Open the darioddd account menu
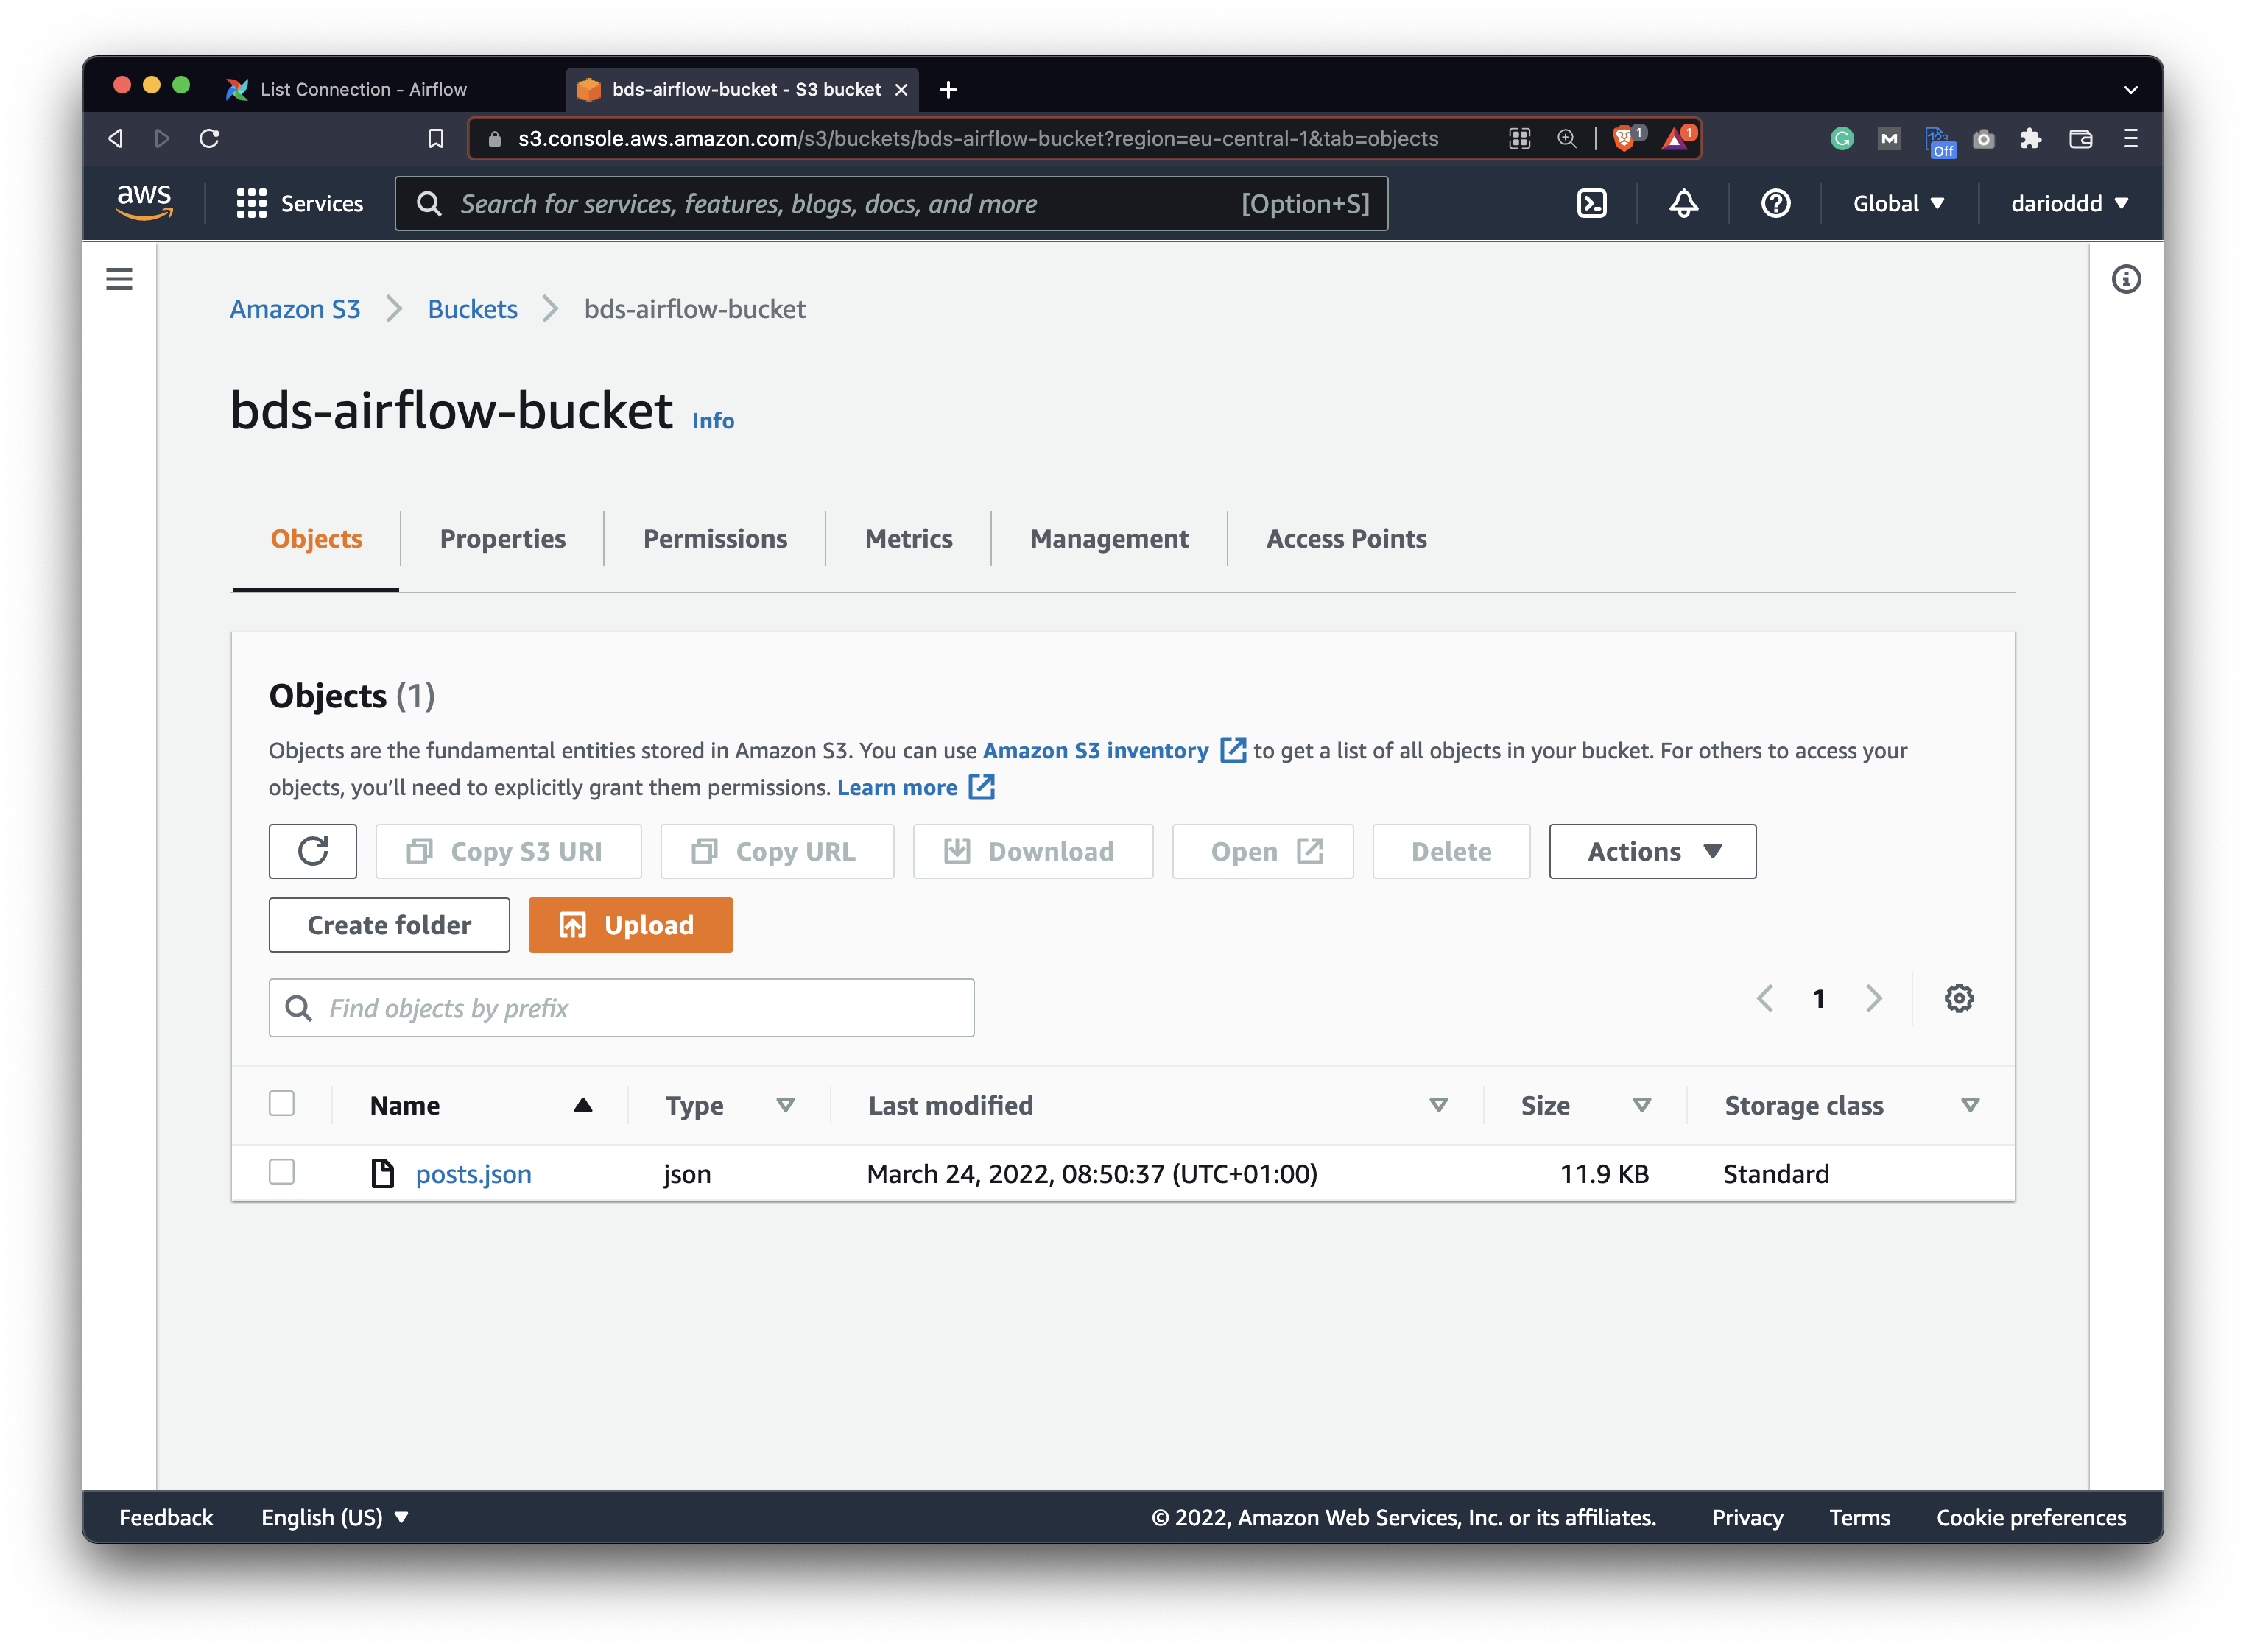 click(2068, 204)
